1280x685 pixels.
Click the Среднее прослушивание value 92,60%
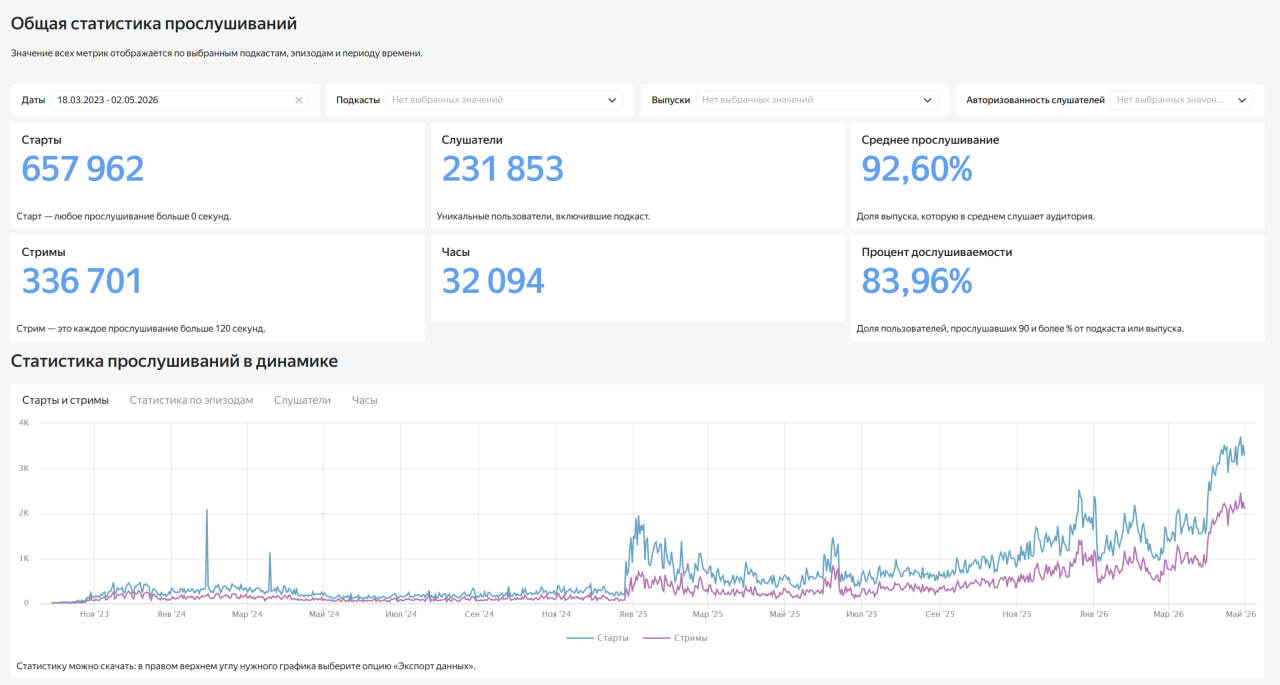[917, 169]
